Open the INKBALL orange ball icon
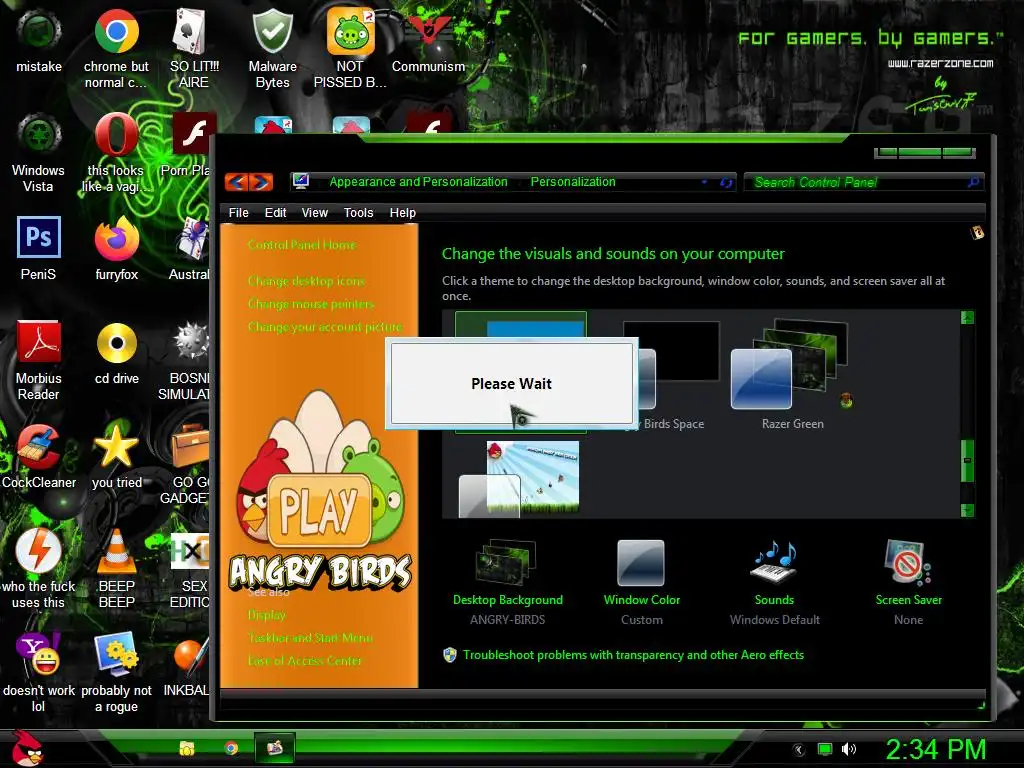 point(191,656)
